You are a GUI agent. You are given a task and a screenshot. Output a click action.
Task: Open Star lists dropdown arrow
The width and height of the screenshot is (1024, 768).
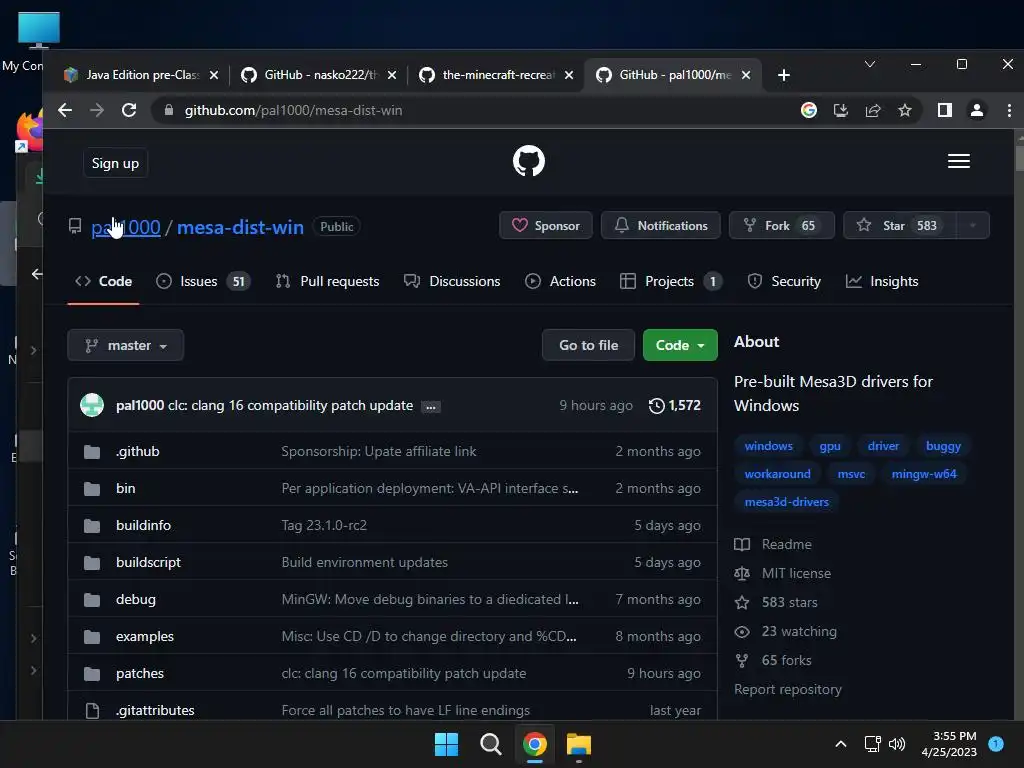pyautogui.click(x=972, y=225)
